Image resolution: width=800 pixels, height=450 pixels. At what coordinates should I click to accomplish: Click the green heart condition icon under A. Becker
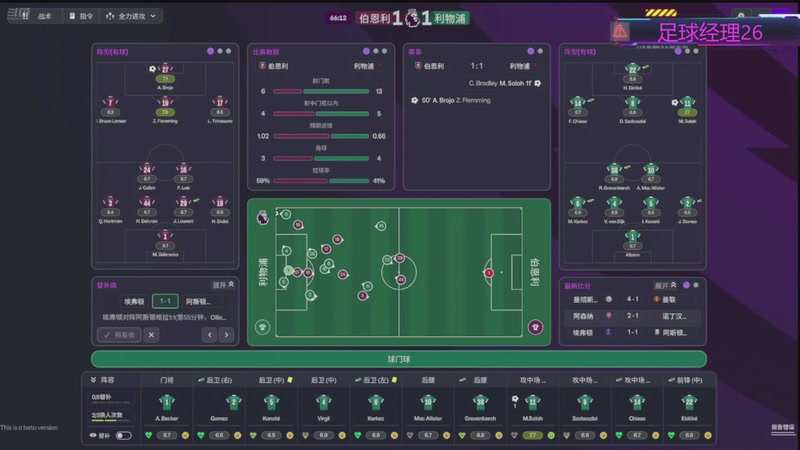tap(148, 435)
